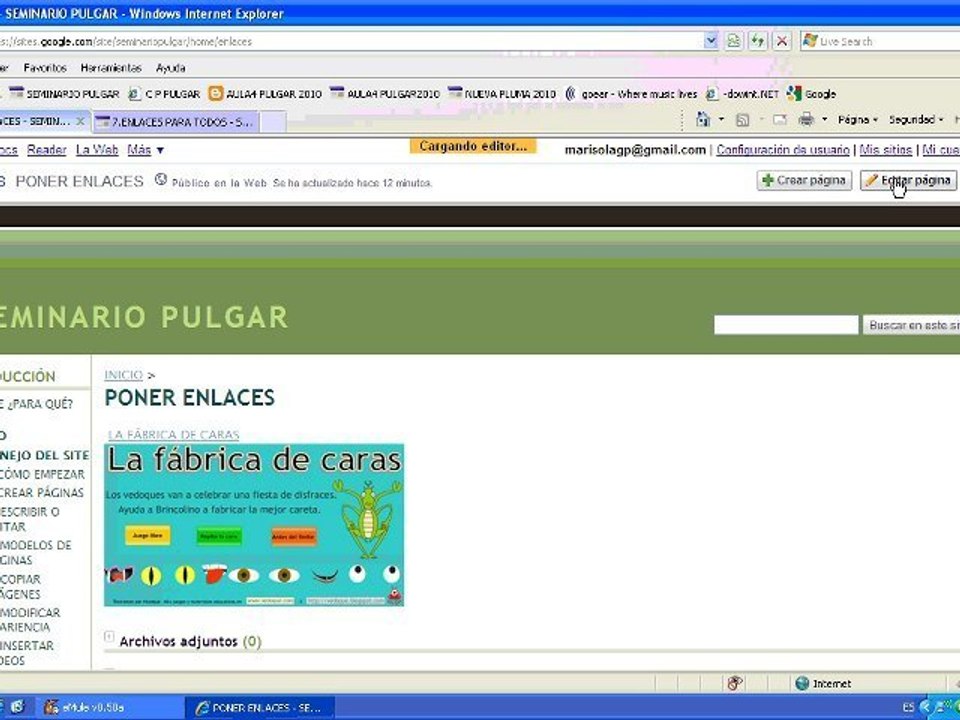
Task: Click the read mail icon in command bar
Action: 779,120
